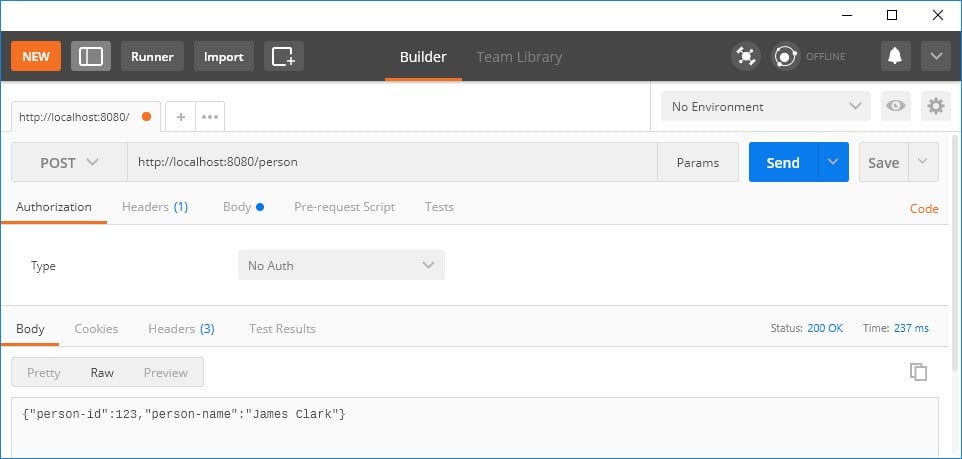962x459 pixels.
Task: Click the Code link
Action: click(x=924, y=209)
